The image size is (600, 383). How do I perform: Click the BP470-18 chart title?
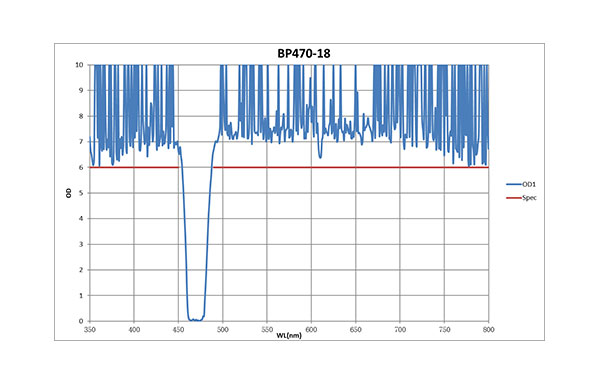304,53
